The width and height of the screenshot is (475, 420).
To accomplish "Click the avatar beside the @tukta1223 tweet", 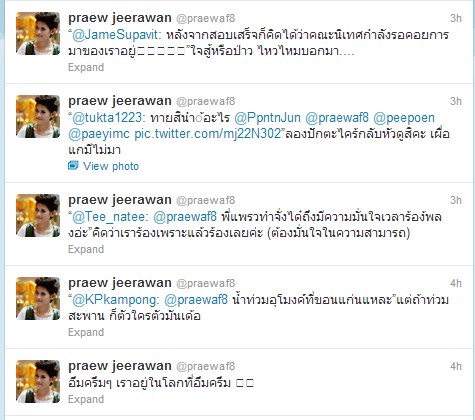I will pyautogui.click(x=38, y=117).
